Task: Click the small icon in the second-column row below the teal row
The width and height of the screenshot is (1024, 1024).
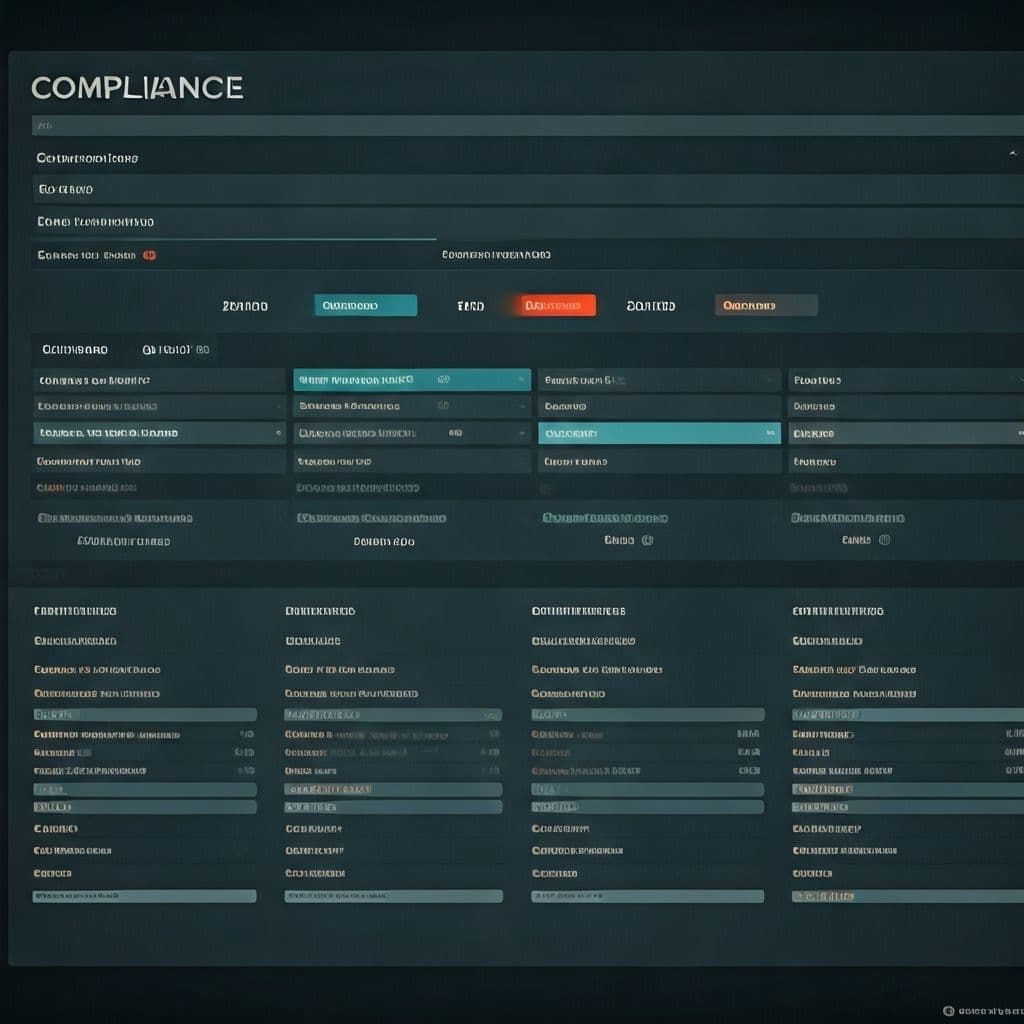Action: (443, 407)
